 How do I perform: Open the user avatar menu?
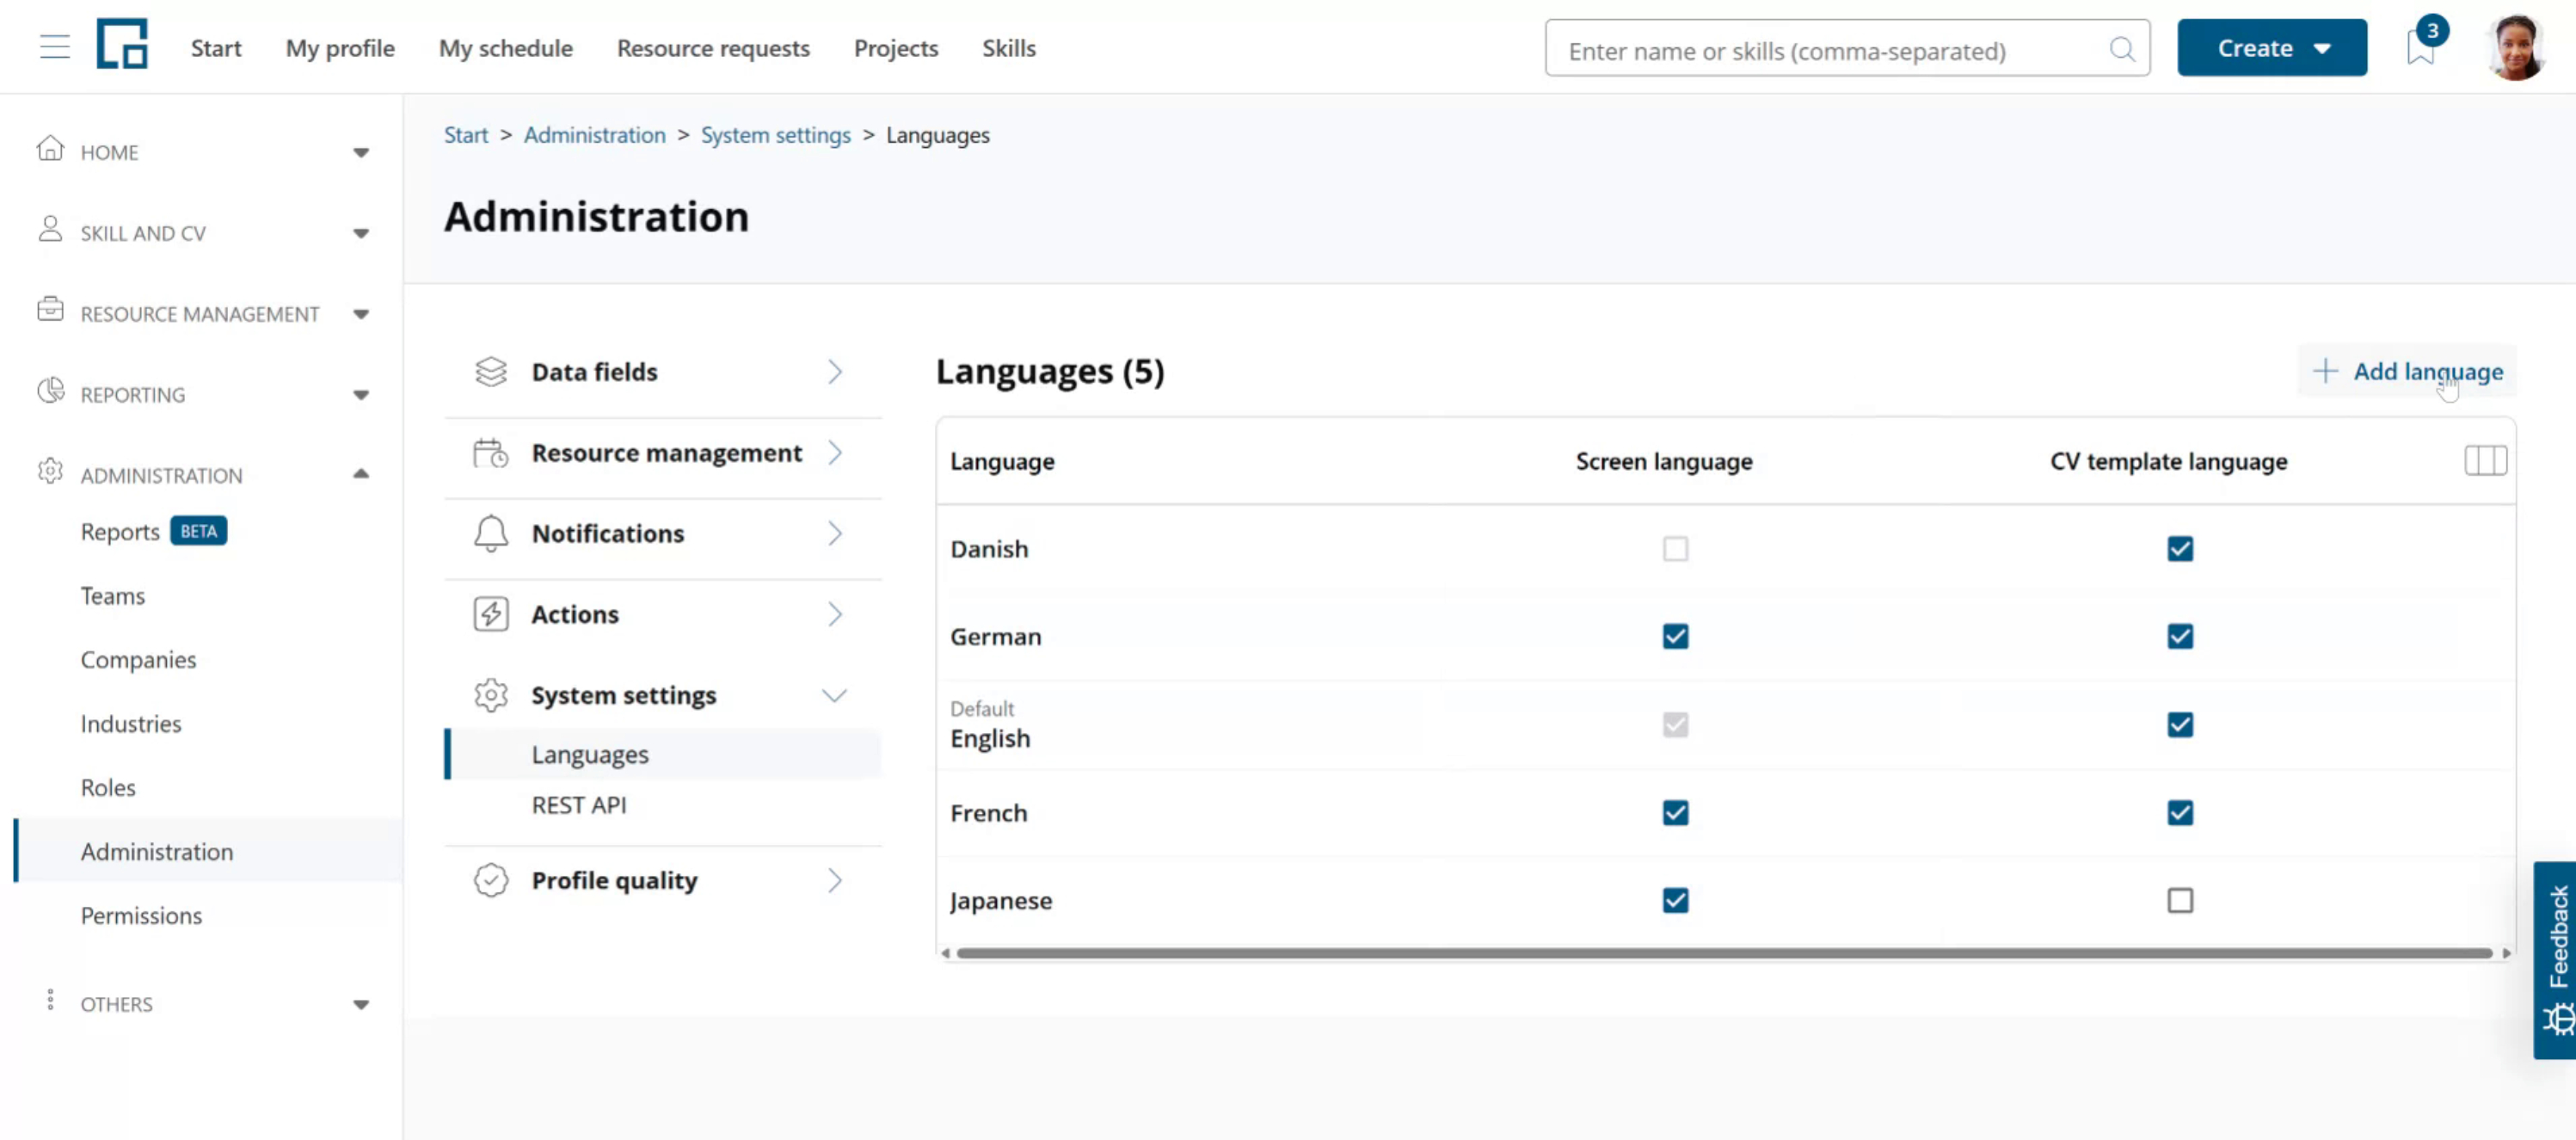coord(2516,47)
